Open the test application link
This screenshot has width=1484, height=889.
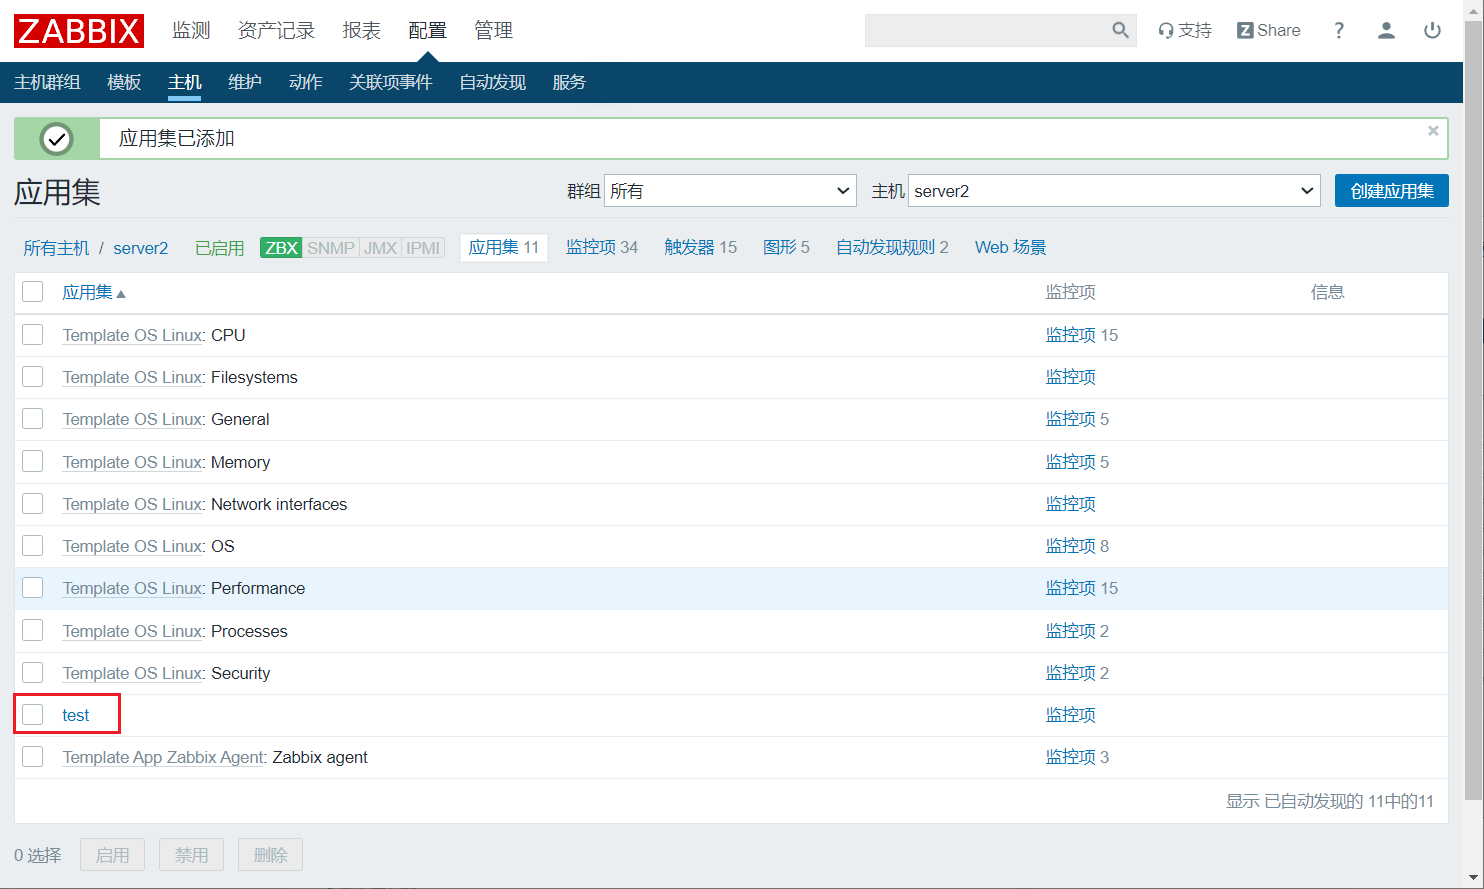coord(76,715)
